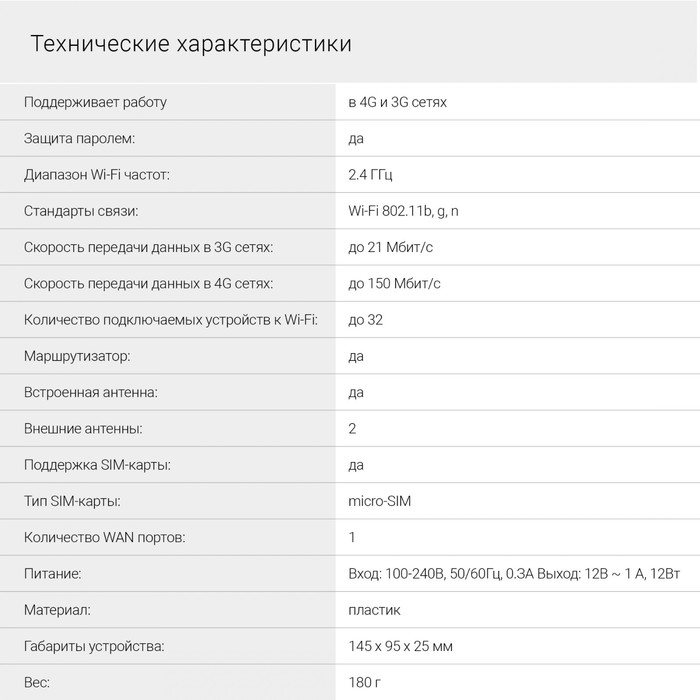Click the 'в 4G и 3G сетях' value
The width and height of the screenshot is (700, 700).
(397, 102)
